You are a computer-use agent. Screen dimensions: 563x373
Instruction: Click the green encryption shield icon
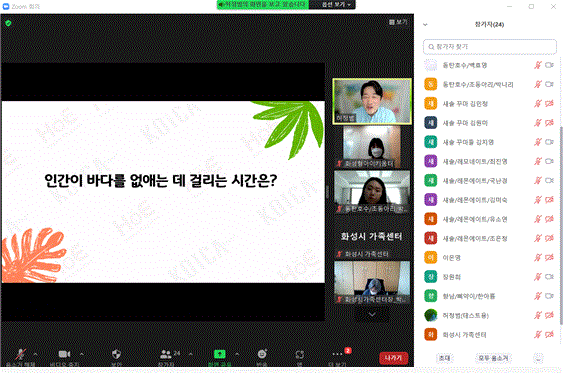[x=8, y=23]
